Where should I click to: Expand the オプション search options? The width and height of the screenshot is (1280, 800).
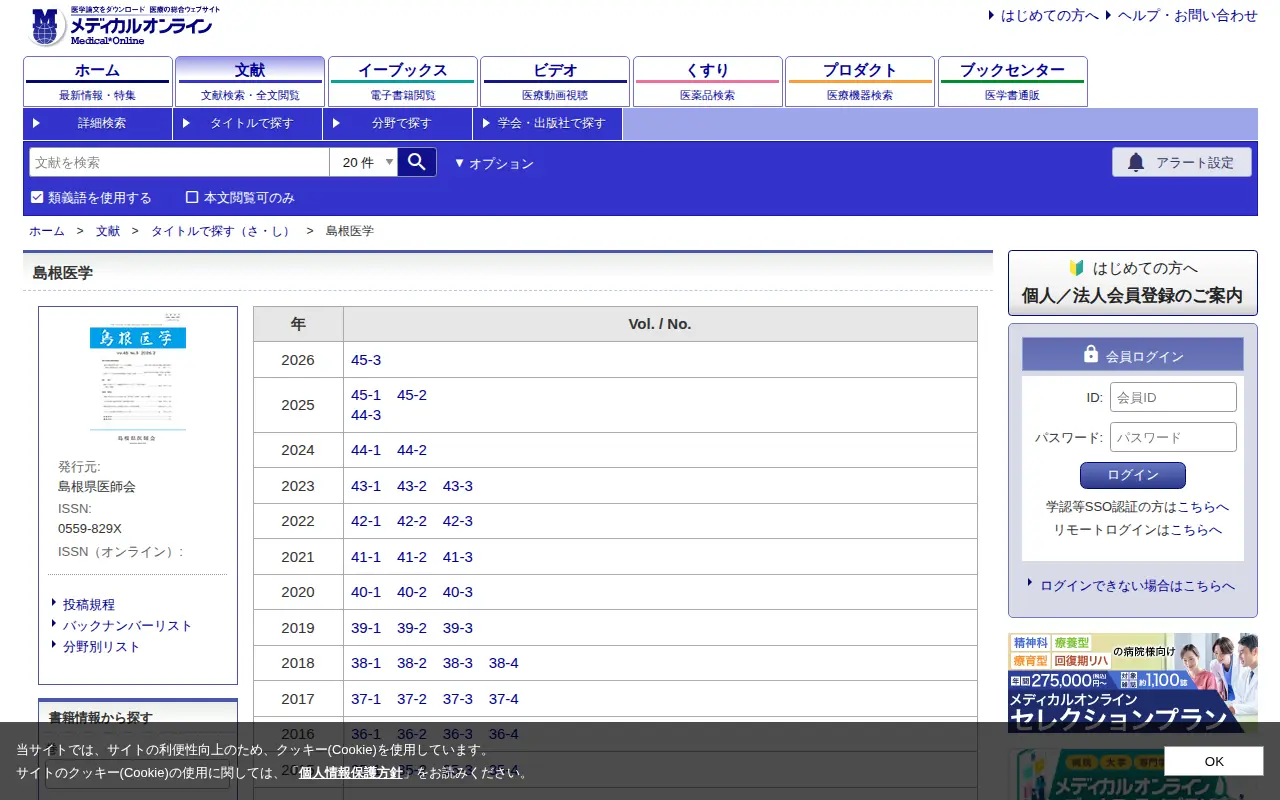(x=494, y=163)
